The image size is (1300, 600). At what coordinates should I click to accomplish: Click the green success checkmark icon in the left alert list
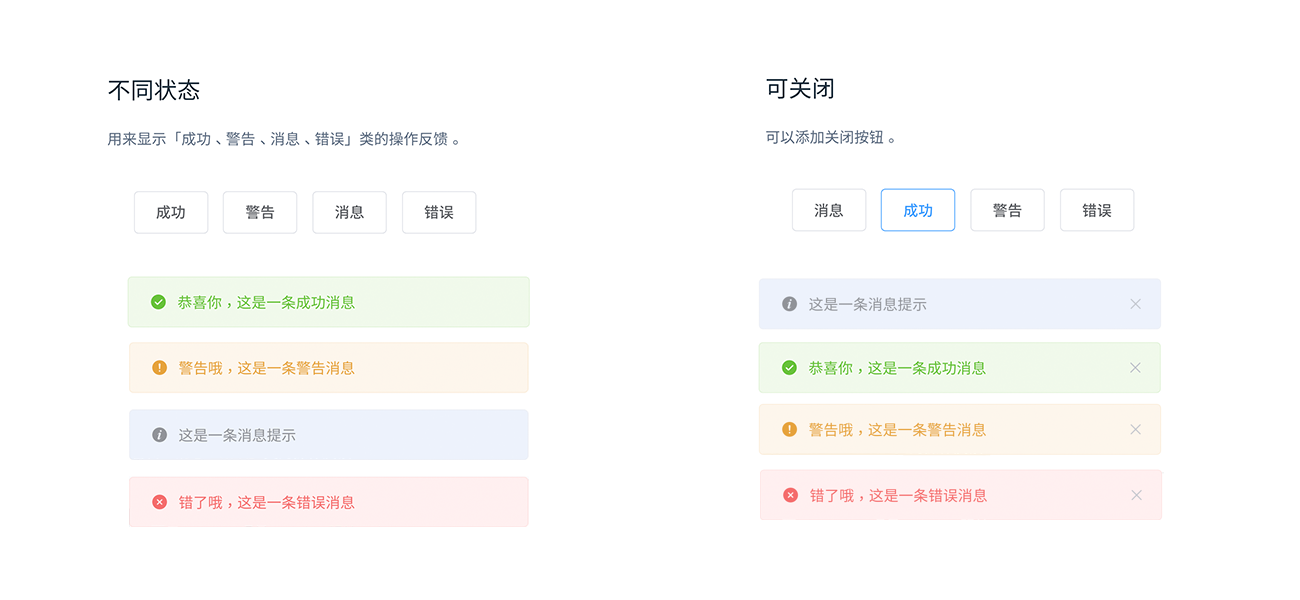click(158, 302)
